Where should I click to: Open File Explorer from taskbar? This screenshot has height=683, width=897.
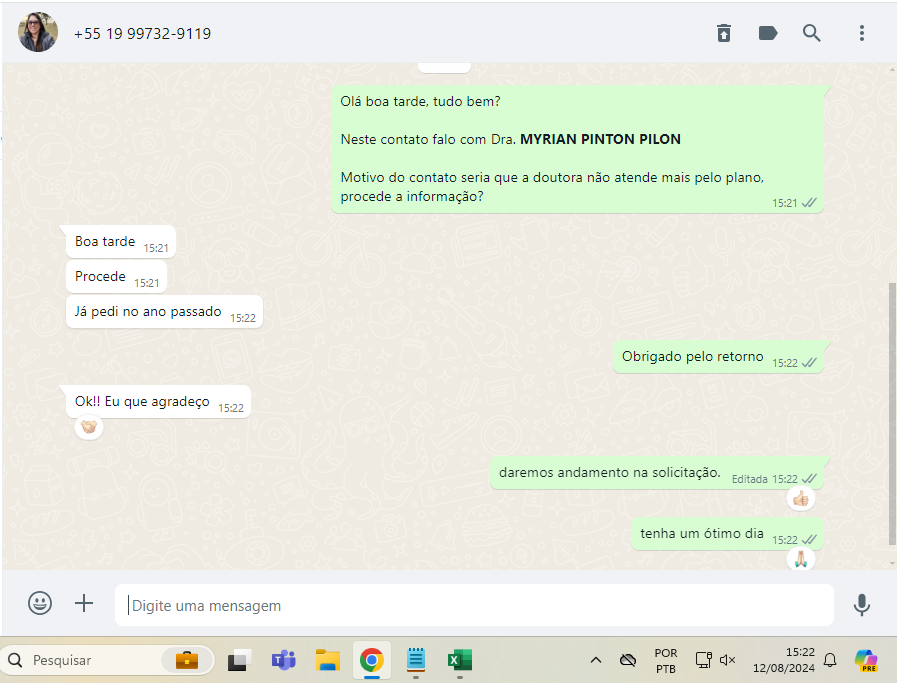coord(327,660)
